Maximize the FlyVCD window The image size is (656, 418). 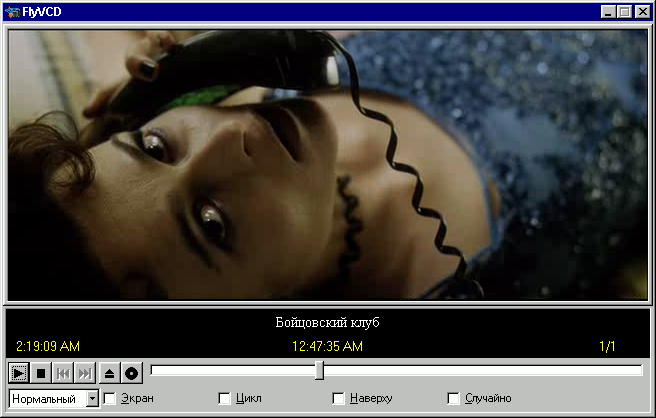[x=625, y=12]
